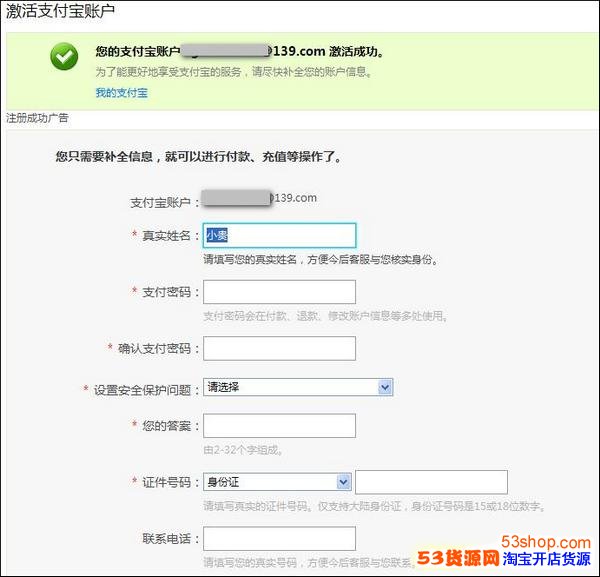Click the ID number field beside 身份证
The image size is (600, 577).
431,482
